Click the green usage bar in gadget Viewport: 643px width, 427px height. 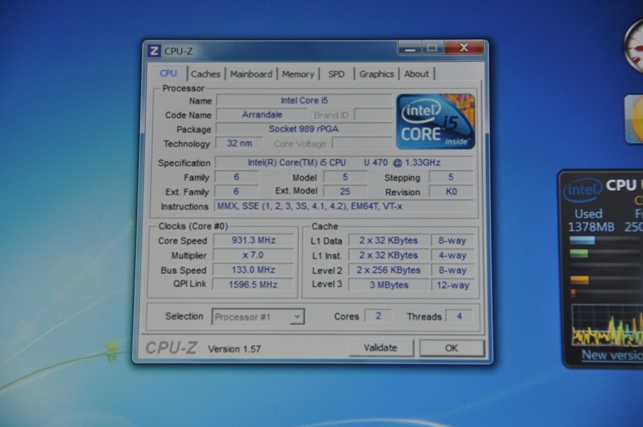coord(579,254)
